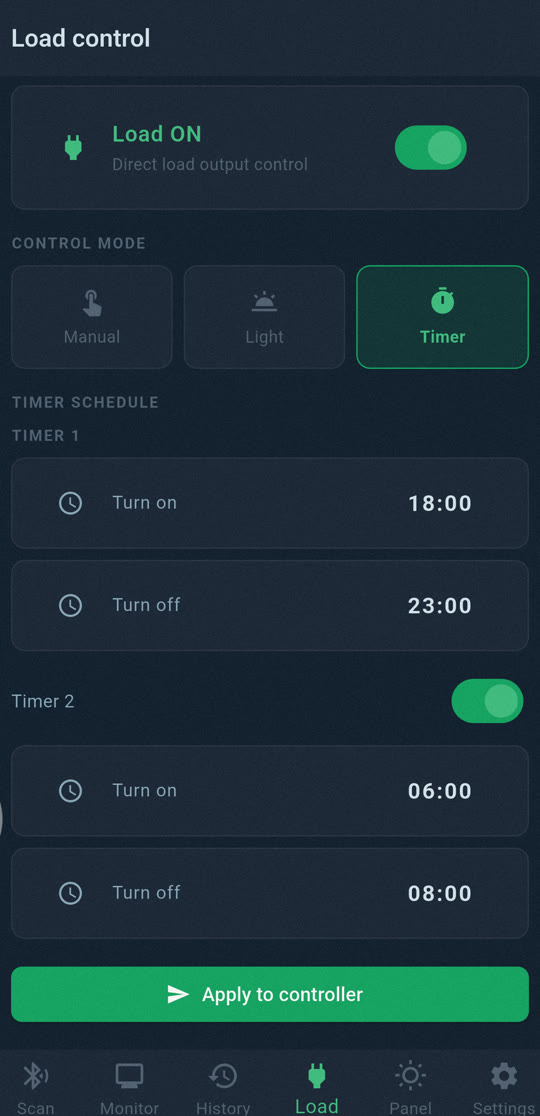Choose the Light control mode
The height and width of the screenshot is (1116, 540).
tap(265, 317)
